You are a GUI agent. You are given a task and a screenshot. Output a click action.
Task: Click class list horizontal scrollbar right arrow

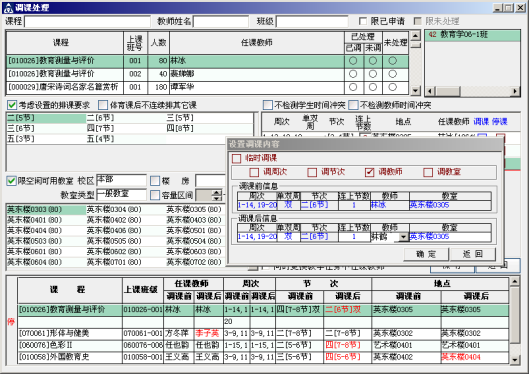coord(515,91)
